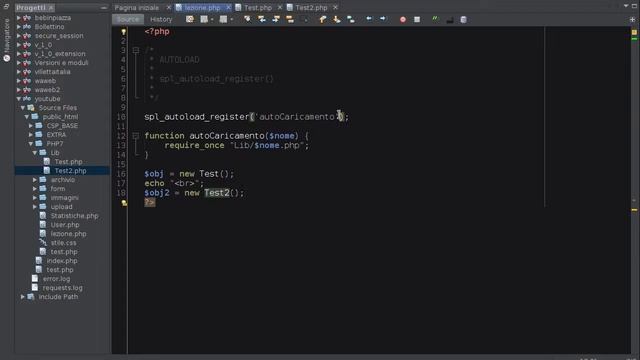Click Find Next Occurrence toolbar icon
640x360 pixels.
click(x=276, y=19)
